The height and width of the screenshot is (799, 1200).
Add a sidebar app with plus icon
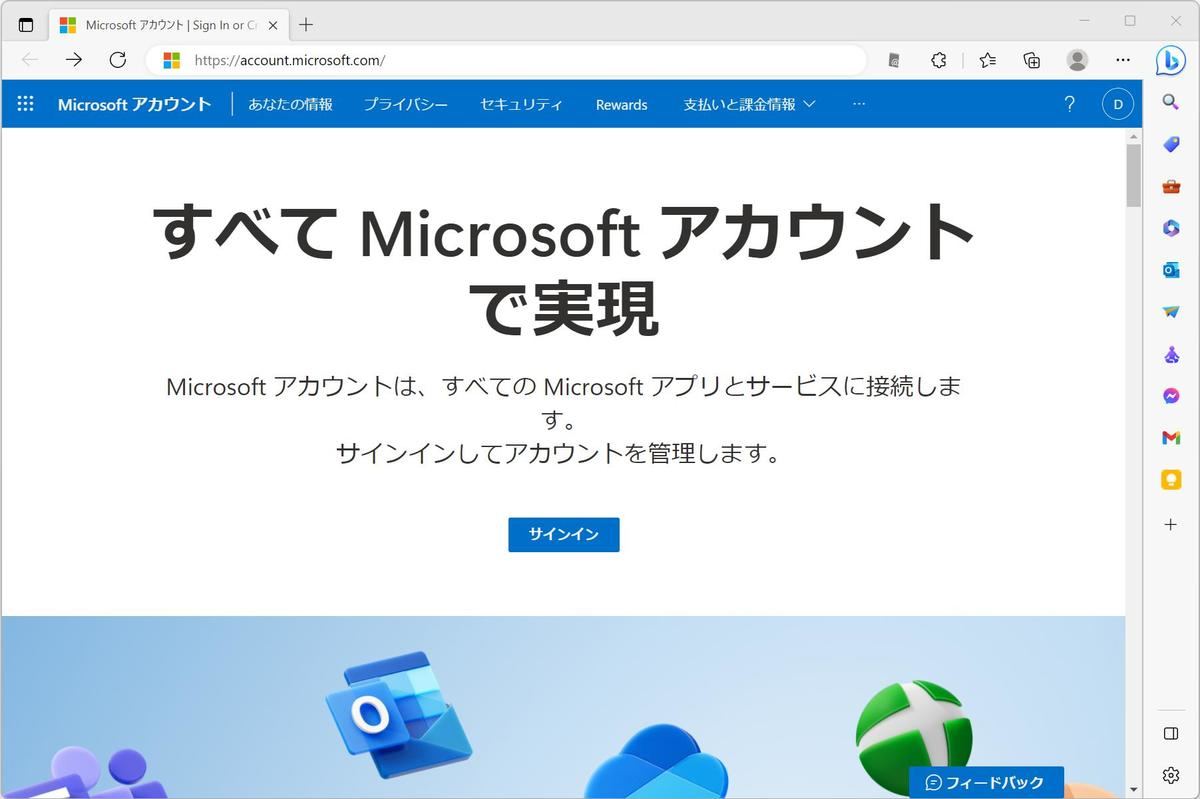tap(1171, 524)
